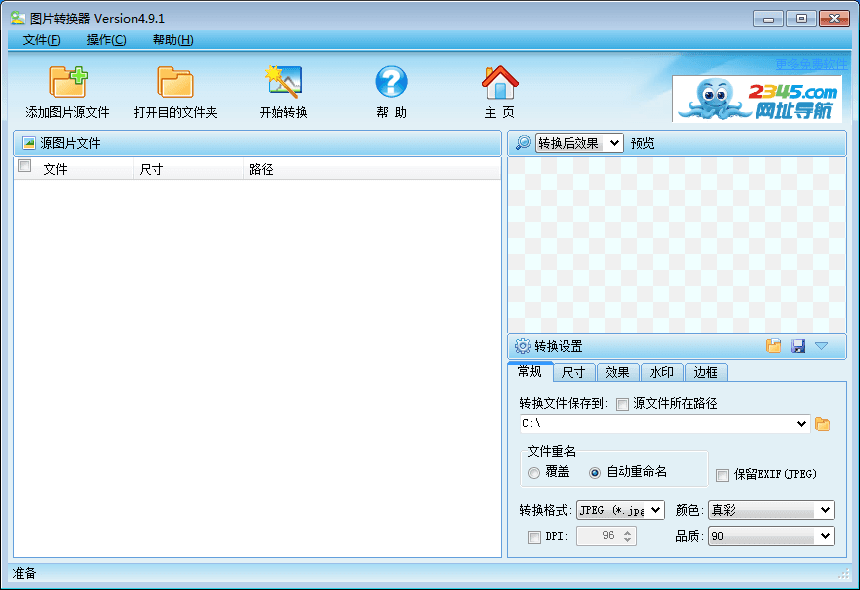Switch to the 水印 watermark tab
860x590 pixels.
[661, 372]
